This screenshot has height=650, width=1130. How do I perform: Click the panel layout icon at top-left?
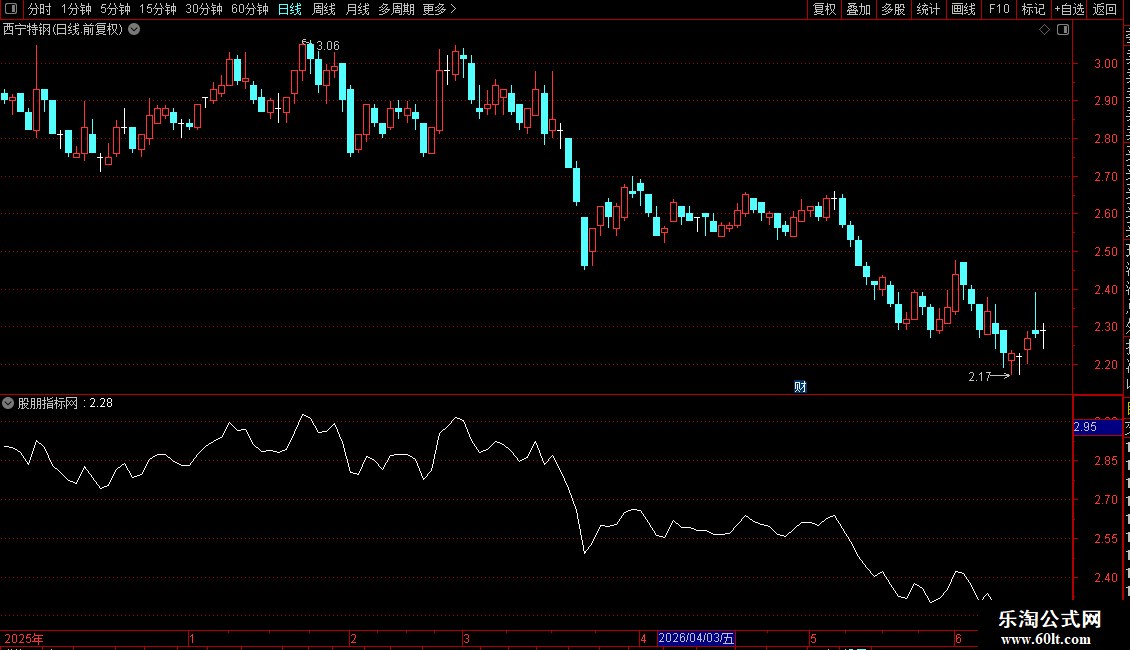11,9
